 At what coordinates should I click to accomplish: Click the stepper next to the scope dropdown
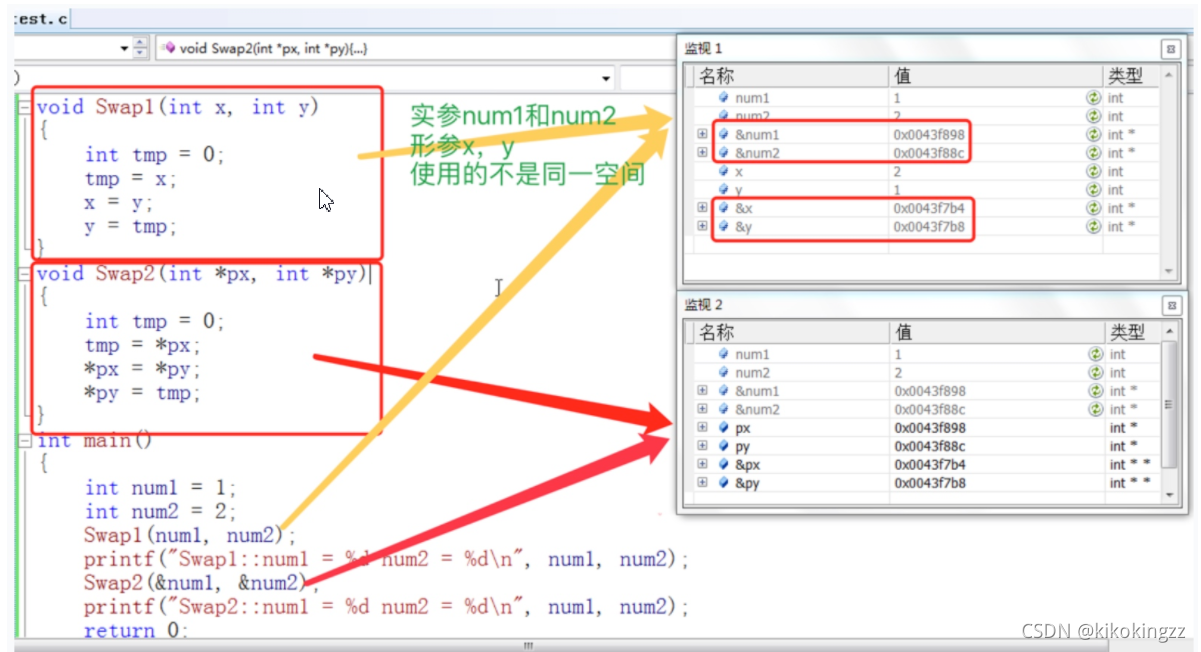coord(140,47)
